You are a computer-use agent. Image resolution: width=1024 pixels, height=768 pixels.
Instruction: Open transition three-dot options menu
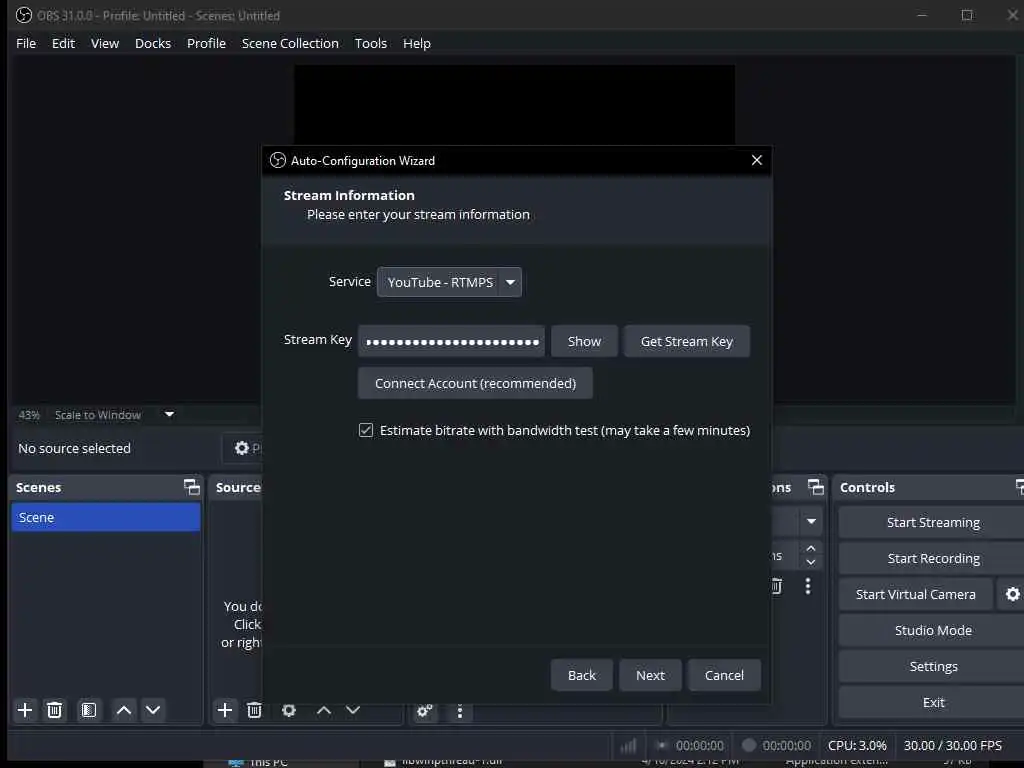pyautogui.click(x=808, y=586)
